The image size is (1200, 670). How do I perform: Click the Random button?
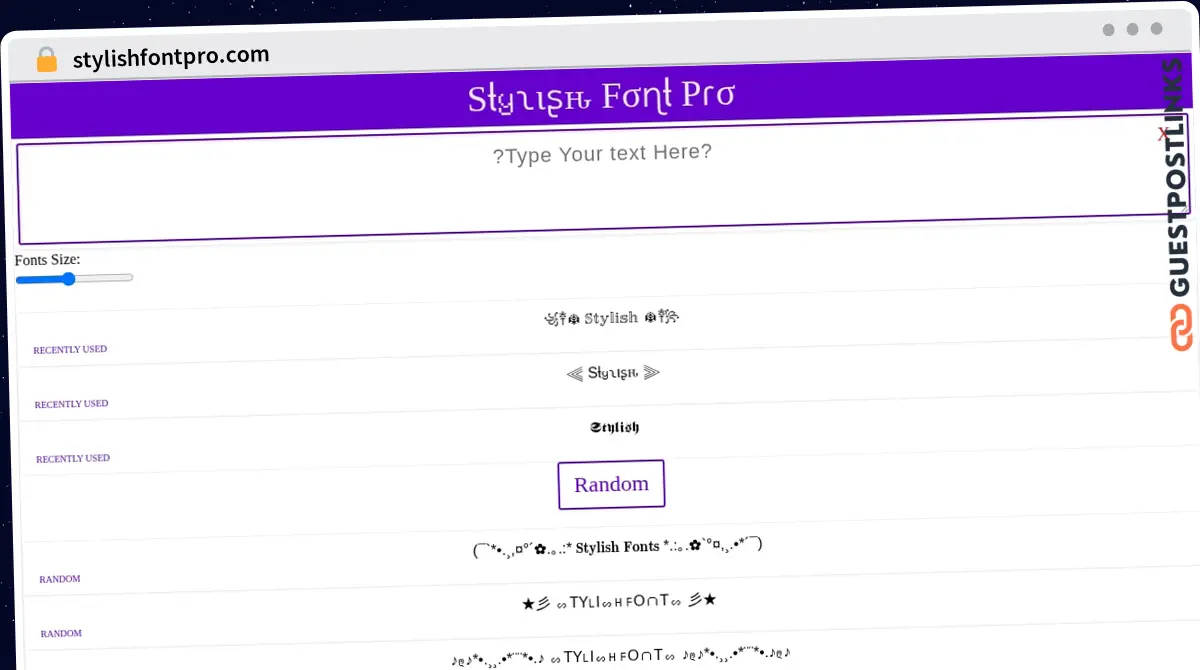point(611,484)
